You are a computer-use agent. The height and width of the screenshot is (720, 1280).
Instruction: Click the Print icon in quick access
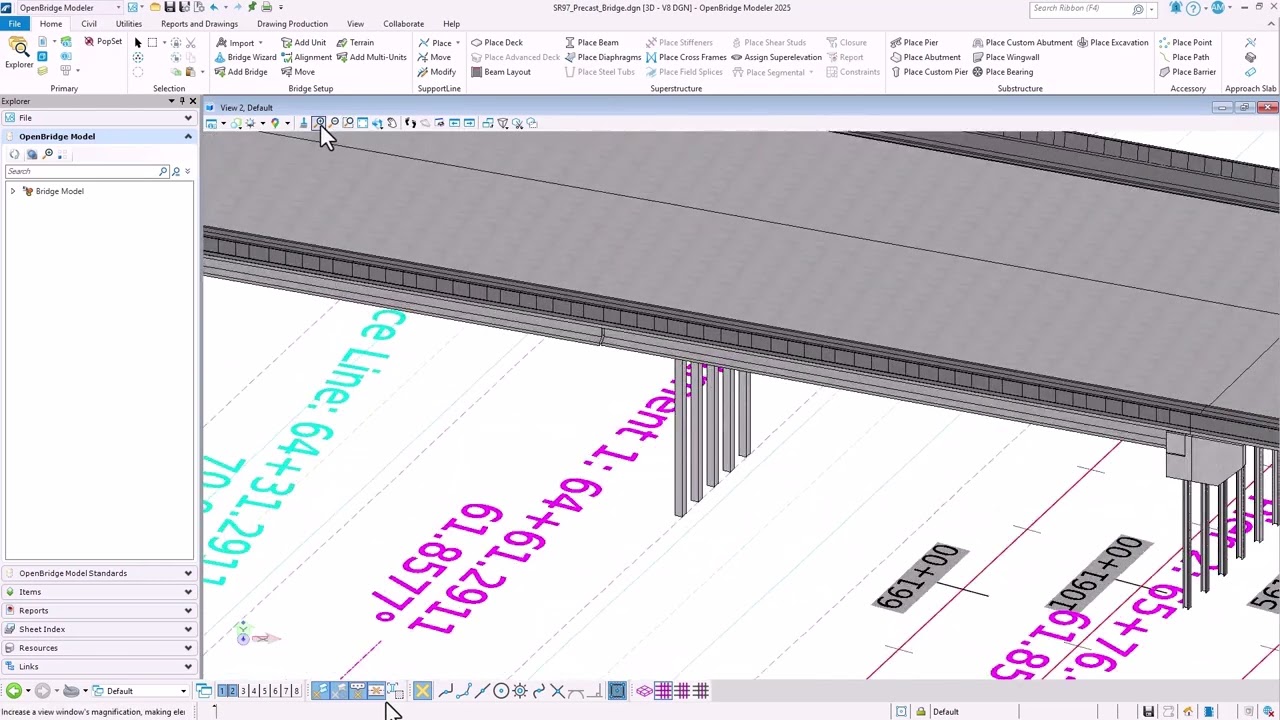click(266, 8)
